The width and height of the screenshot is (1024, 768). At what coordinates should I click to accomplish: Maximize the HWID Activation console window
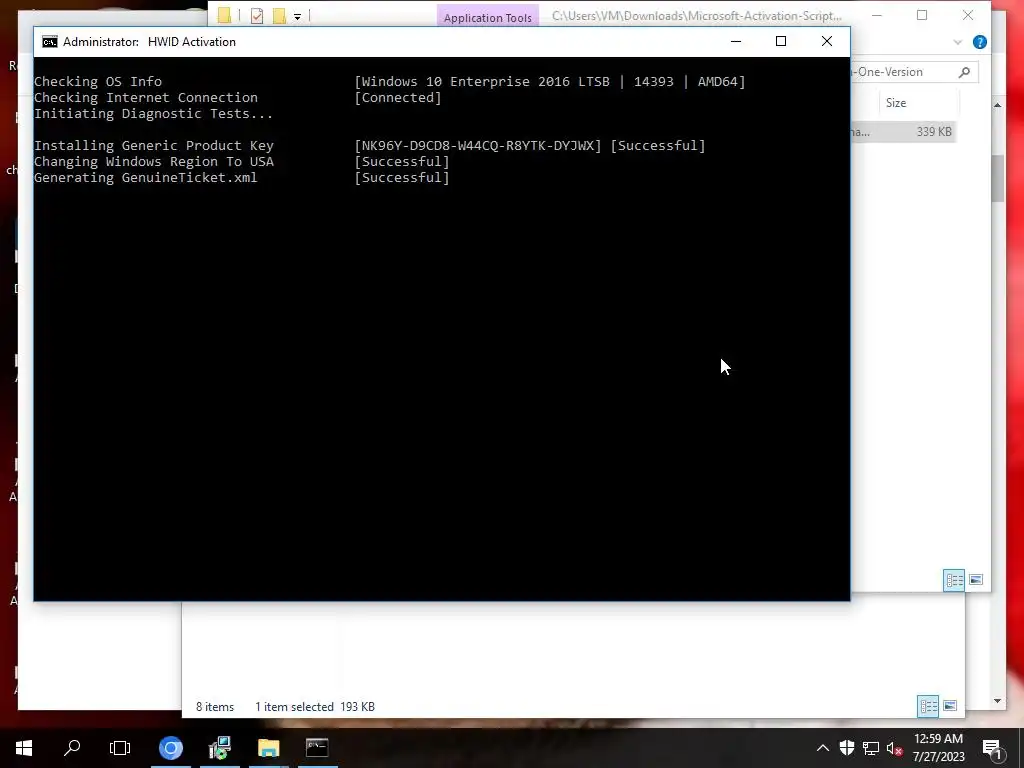click(781, 41)
